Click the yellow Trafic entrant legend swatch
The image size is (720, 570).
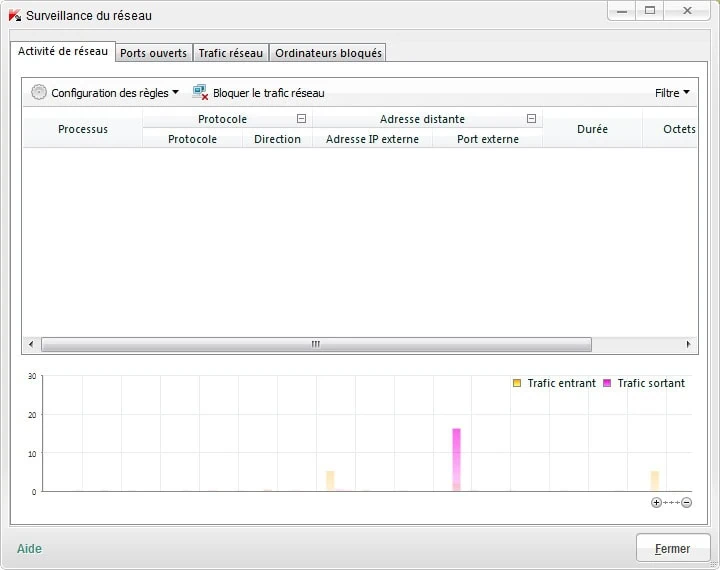[x=517, y=383]
